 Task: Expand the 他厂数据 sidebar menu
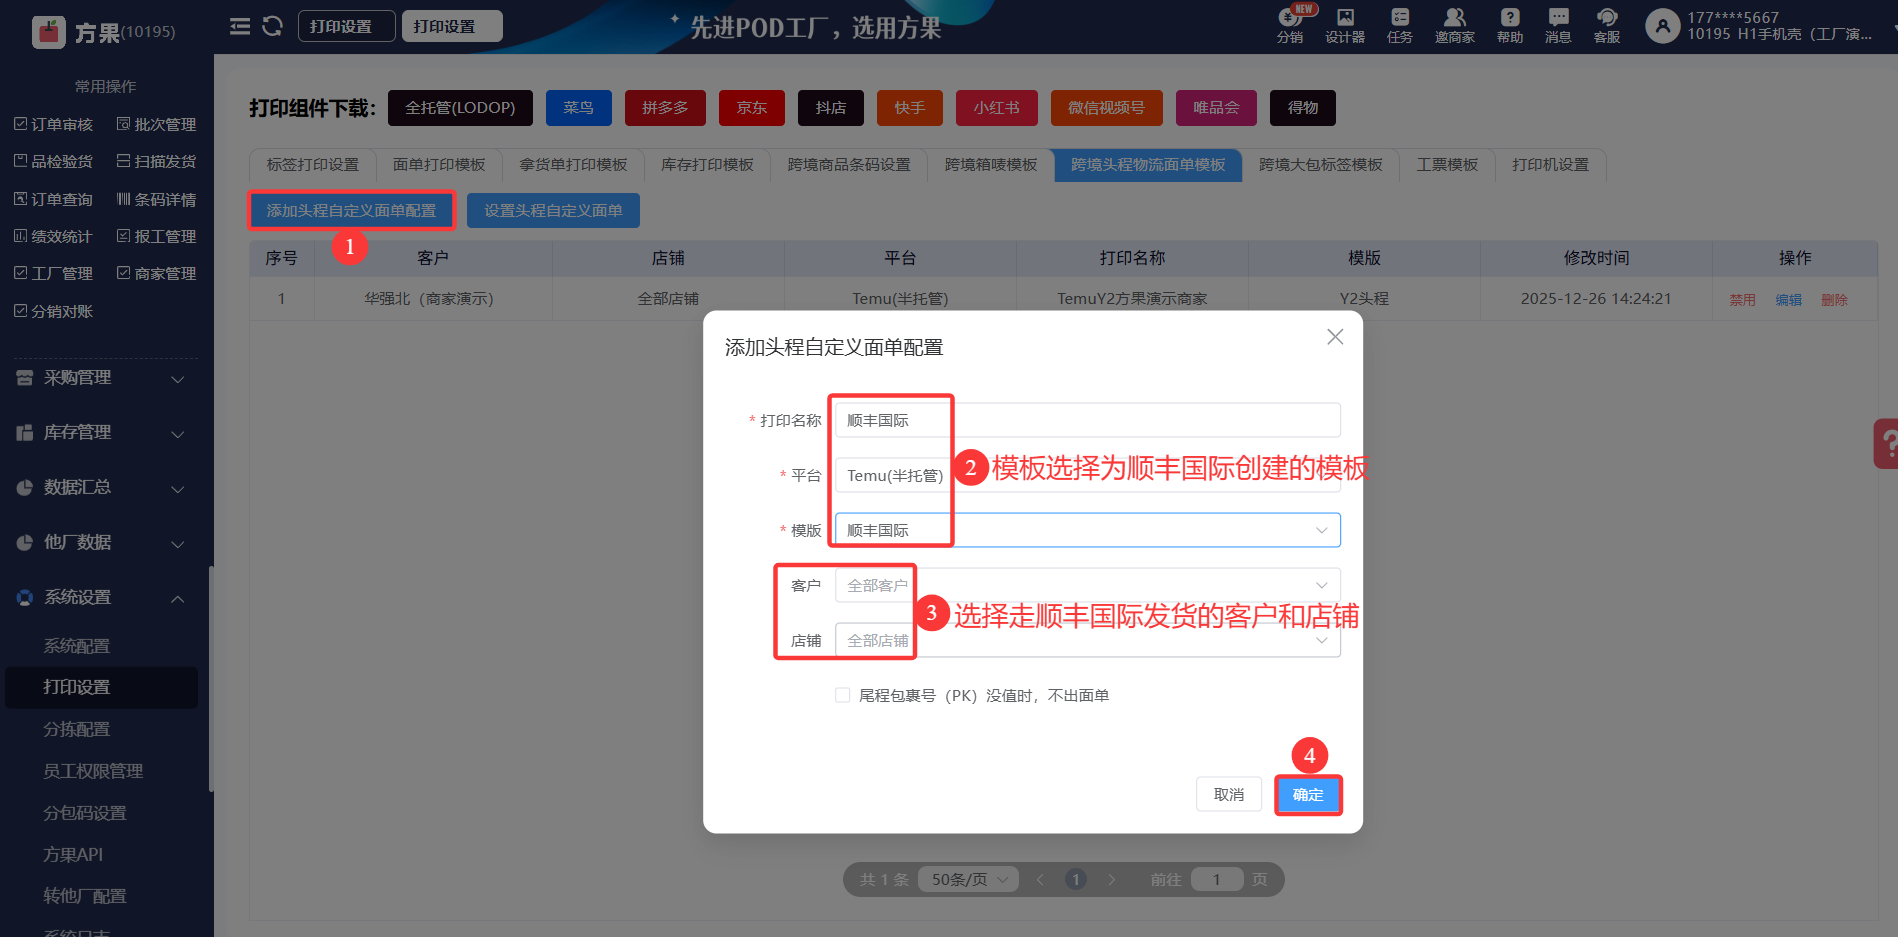coord(101,543)
